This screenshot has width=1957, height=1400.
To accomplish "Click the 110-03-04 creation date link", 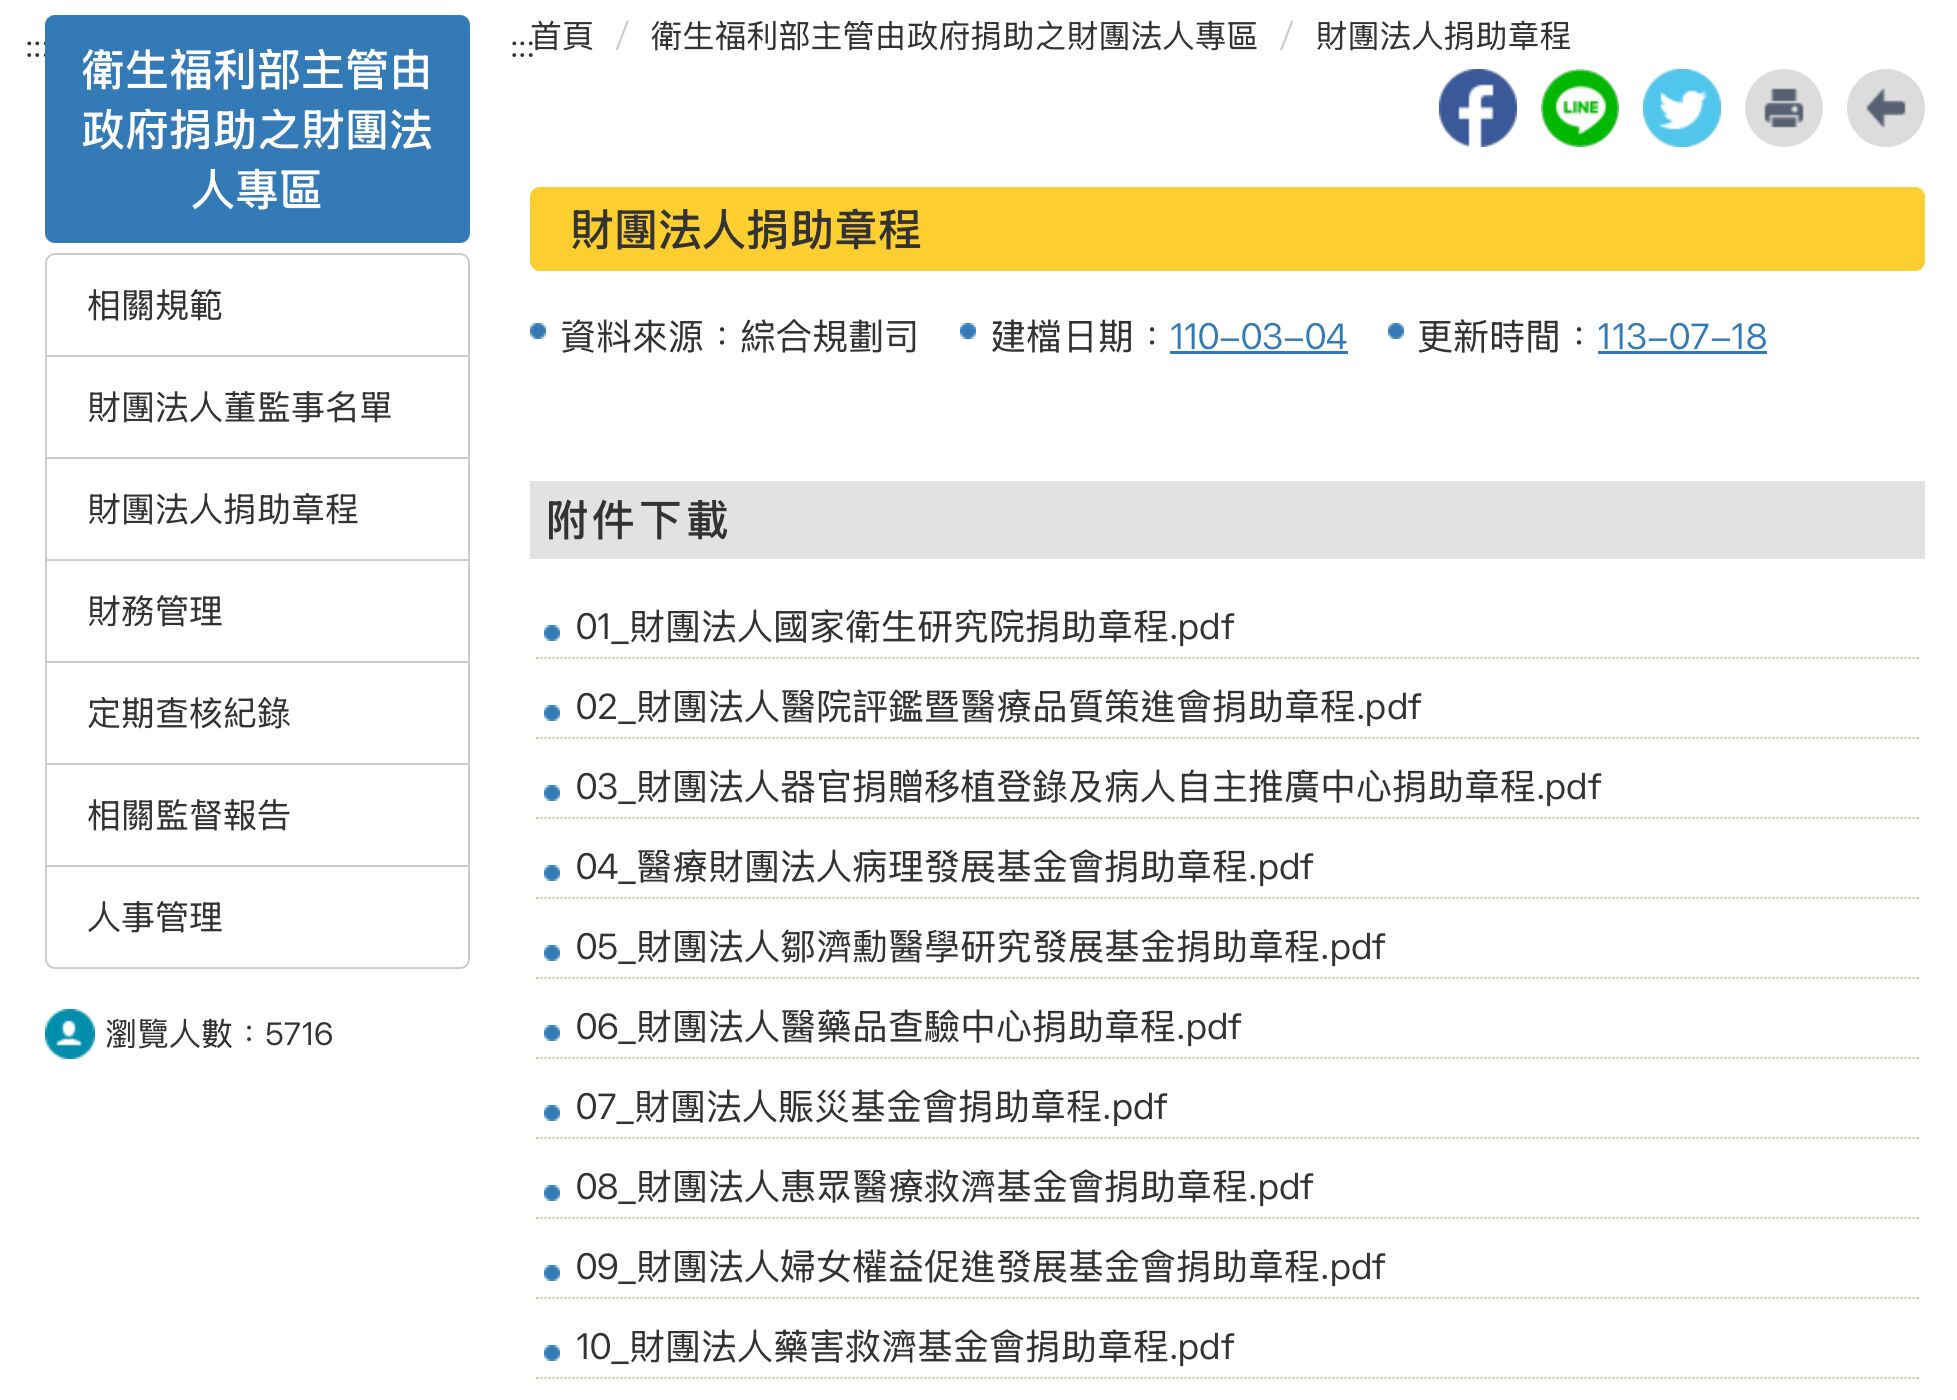I will tap(1258, 337).
